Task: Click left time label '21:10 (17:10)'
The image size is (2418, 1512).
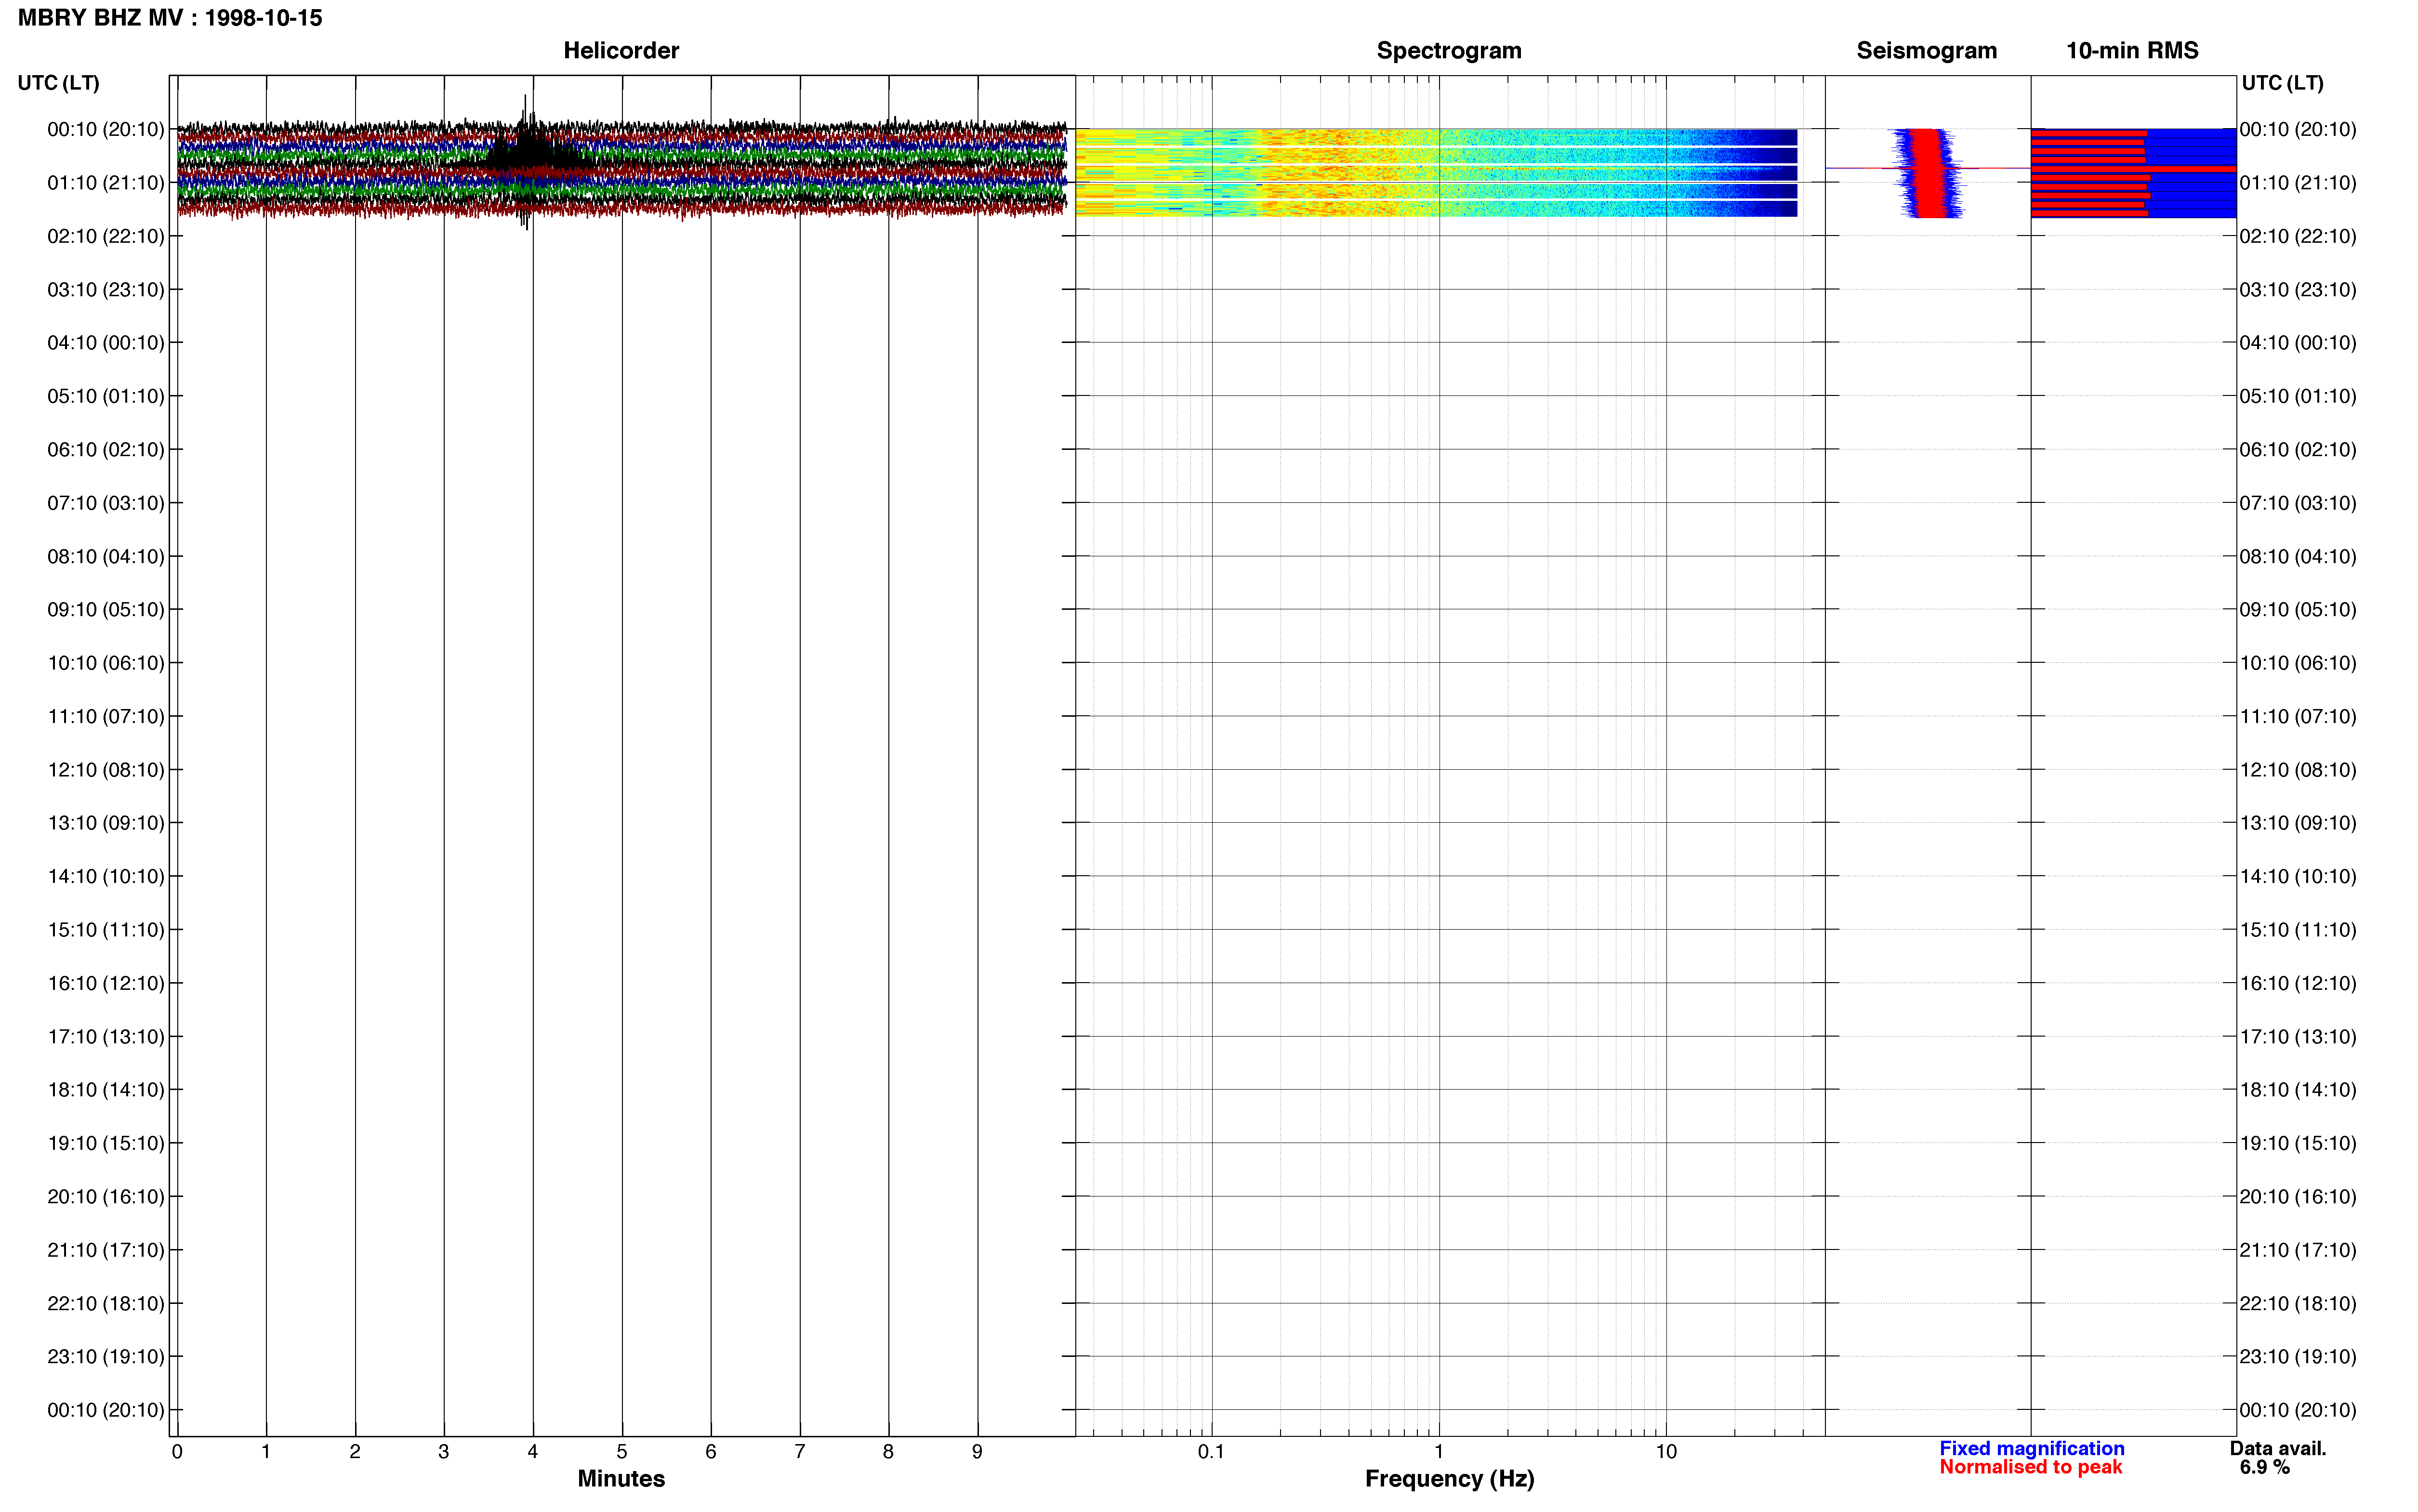Action: tap(106, 1250)
